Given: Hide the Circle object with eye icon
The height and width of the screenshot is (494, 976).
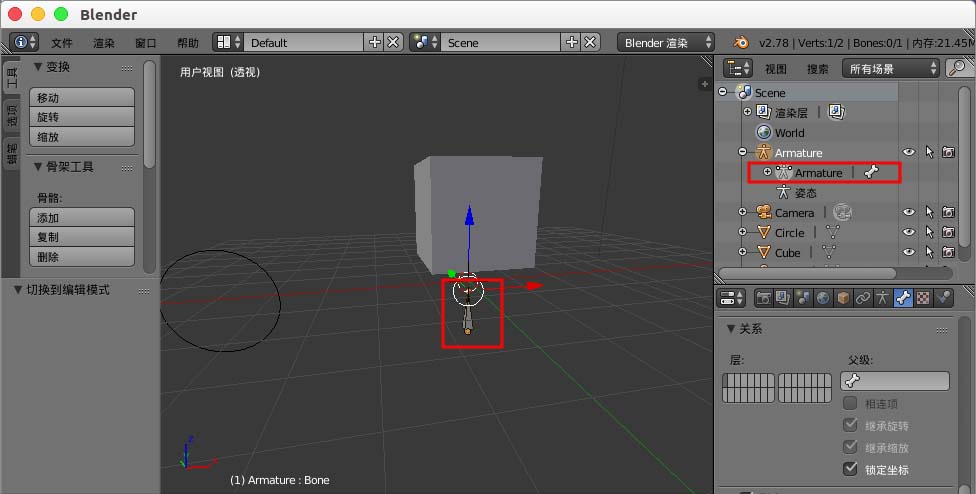Looking at the screenshot, I should click(x=909, y=233).
